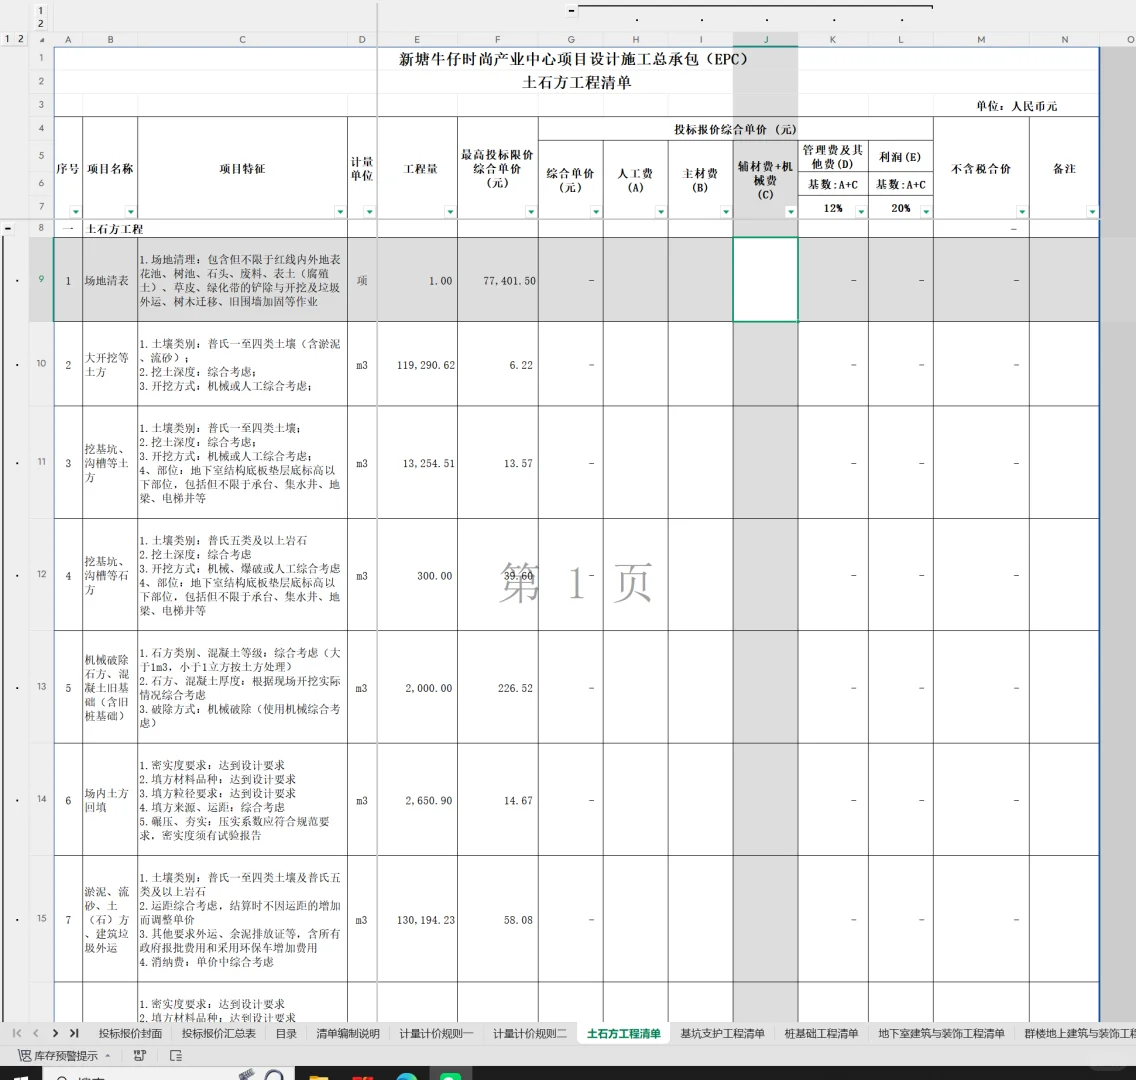The height and width of the screenshot is (1080, 1136).
Task: Open filter dropdown next to 20%
Action: 926,212
